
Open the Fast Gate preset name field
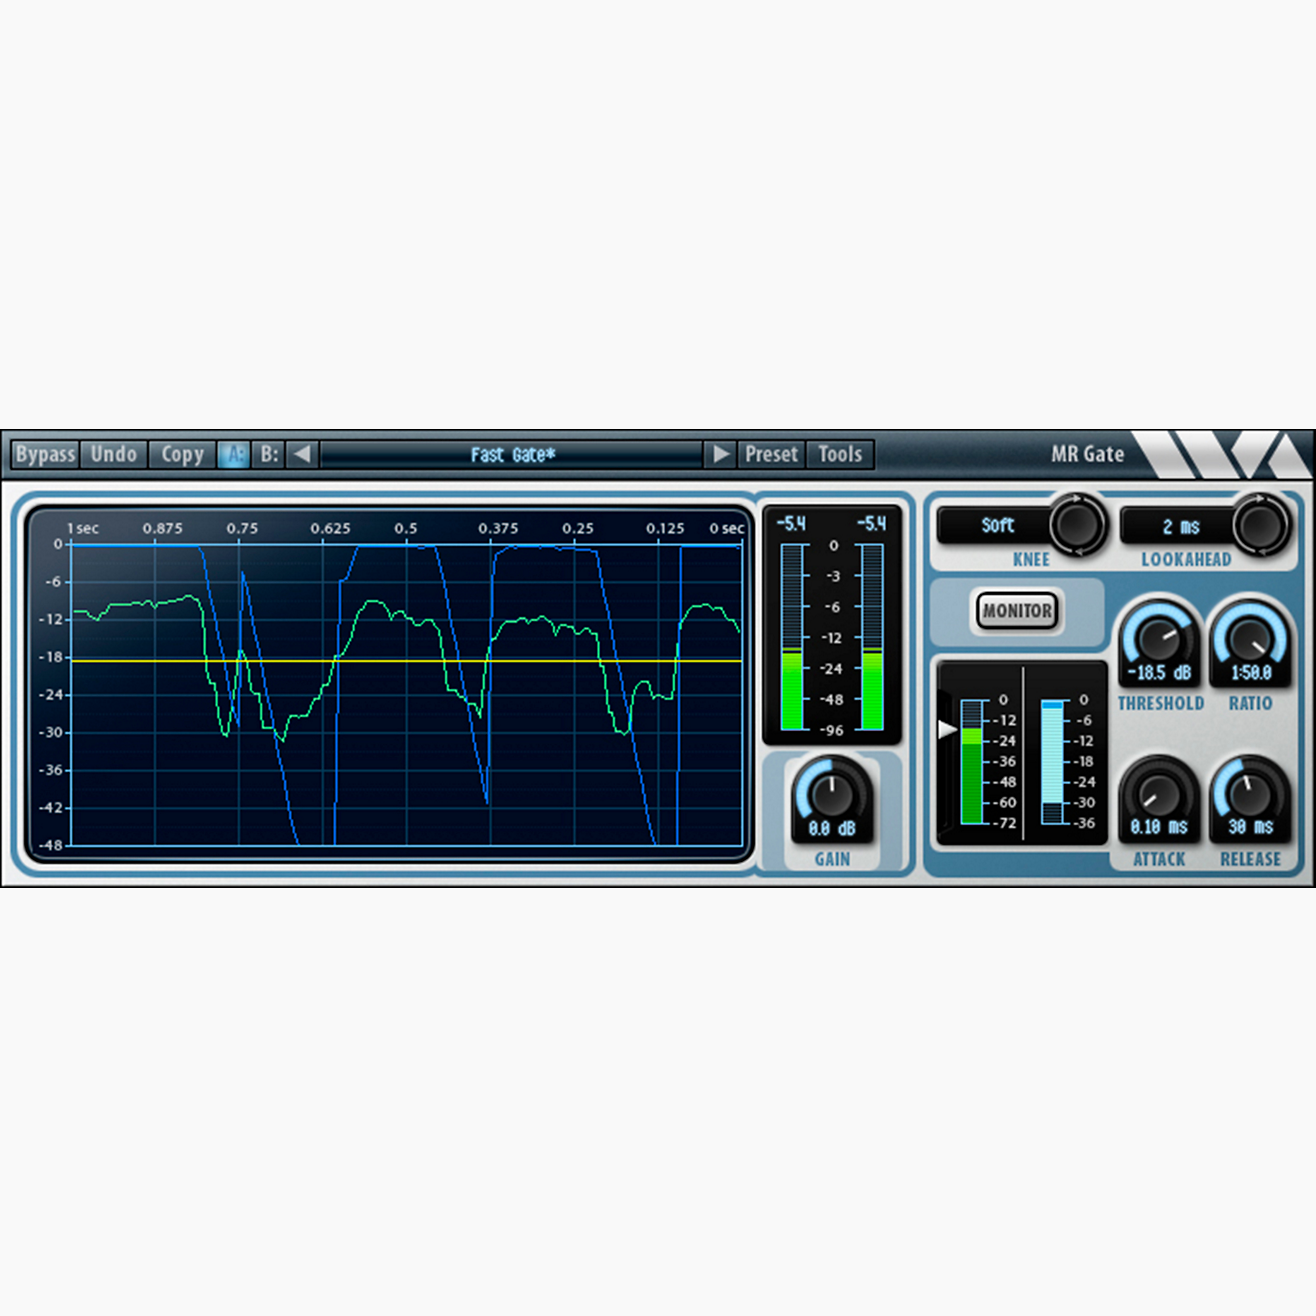coord(512,455)
